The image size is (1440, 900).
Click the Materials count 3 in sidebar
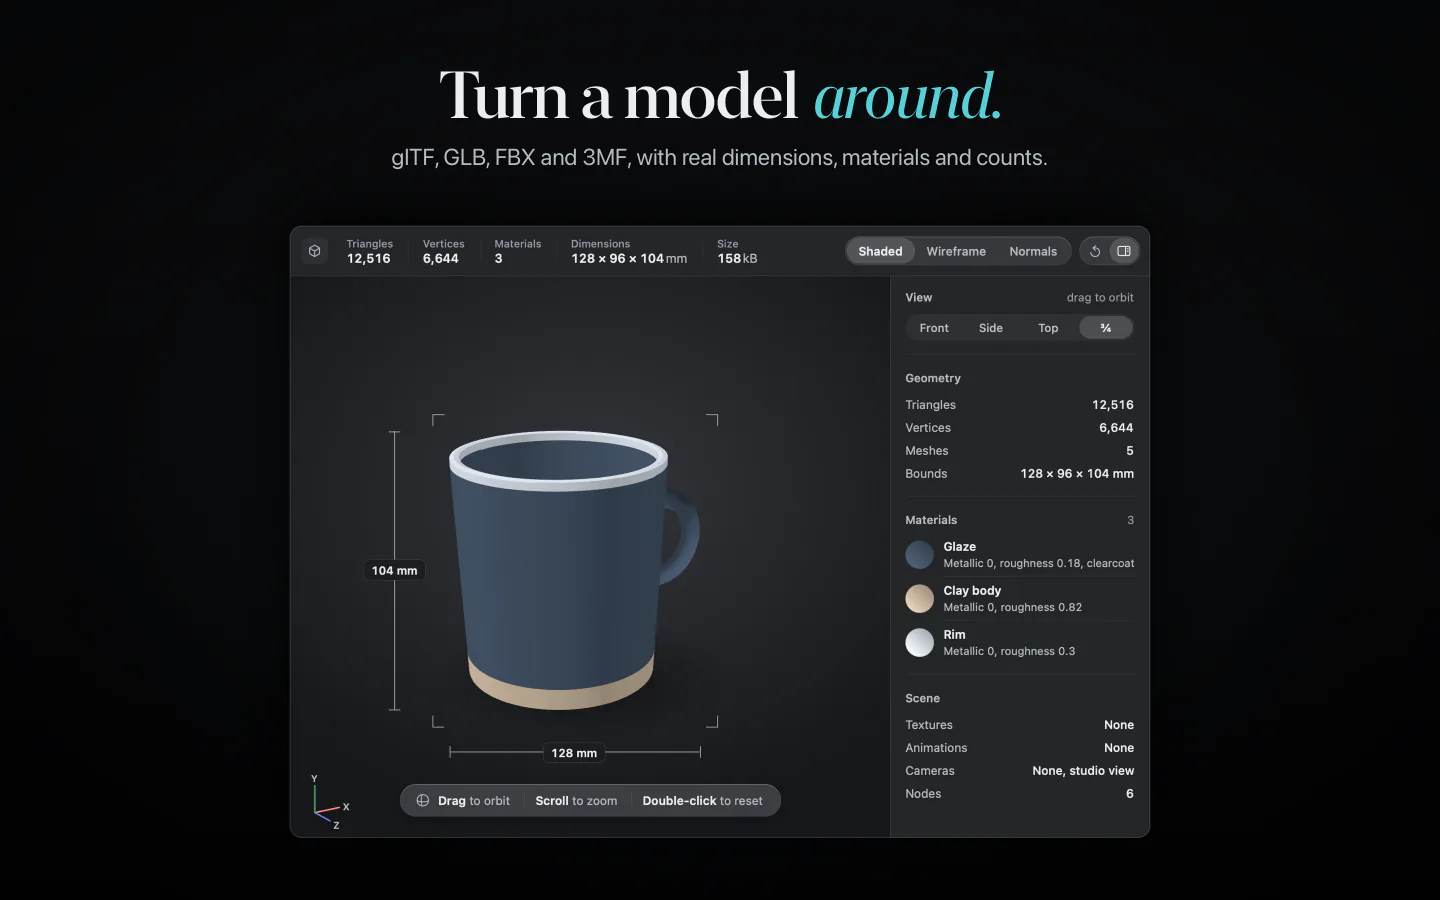(x=1131, y=520)
